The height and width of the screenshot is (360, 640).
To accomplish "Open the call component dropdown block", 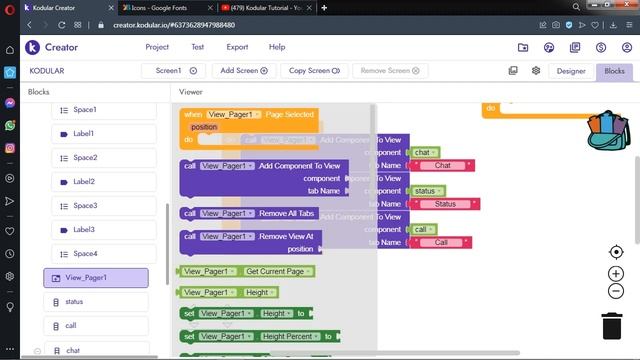I will (x=424, y=229).
